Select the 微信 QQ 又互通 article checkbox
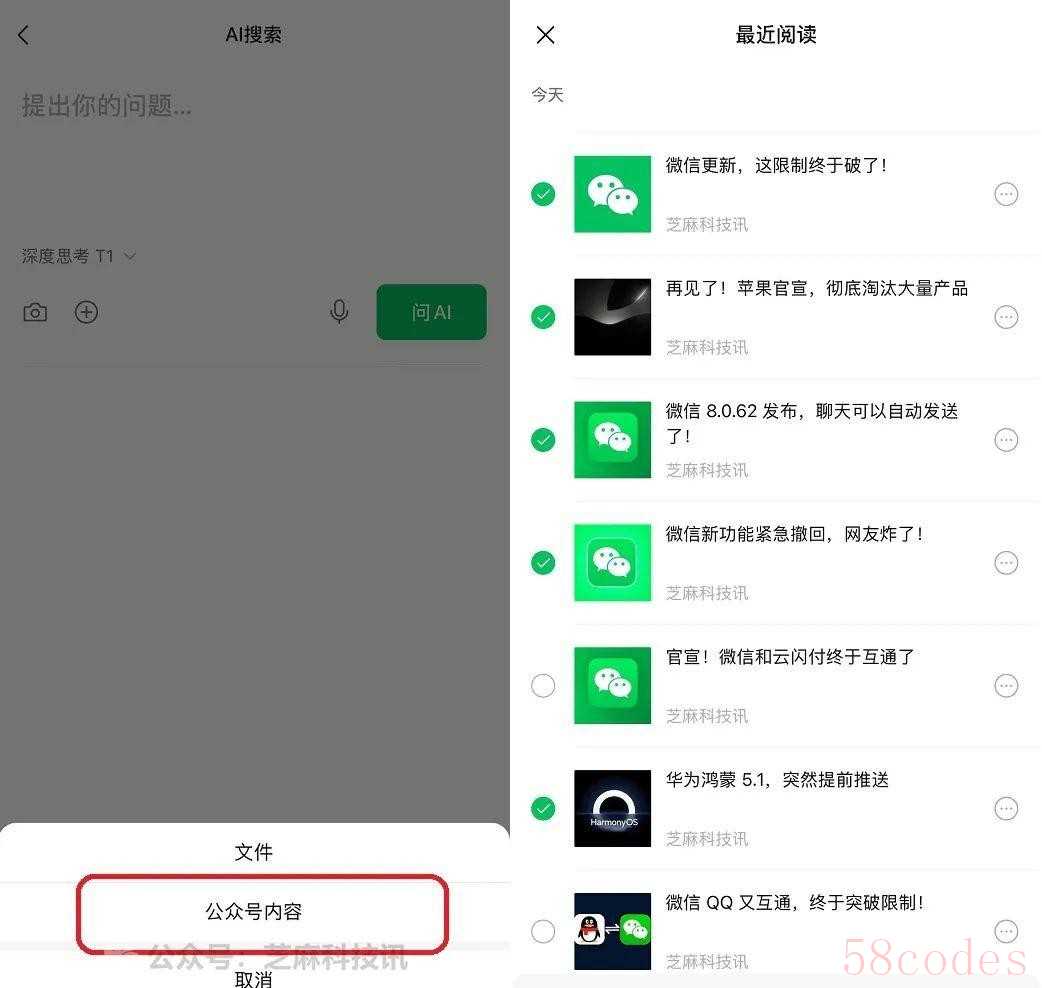The width and height of the screenshot is (1042, 988). 544,932
